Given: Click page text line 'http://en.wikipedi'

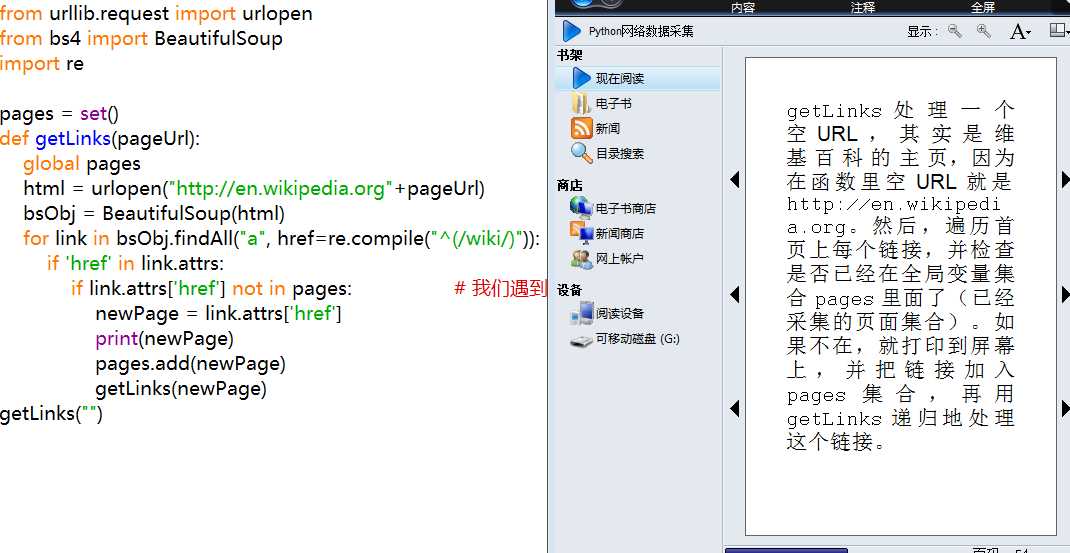Looking at the screenshot, I should (x=893, y=204).
